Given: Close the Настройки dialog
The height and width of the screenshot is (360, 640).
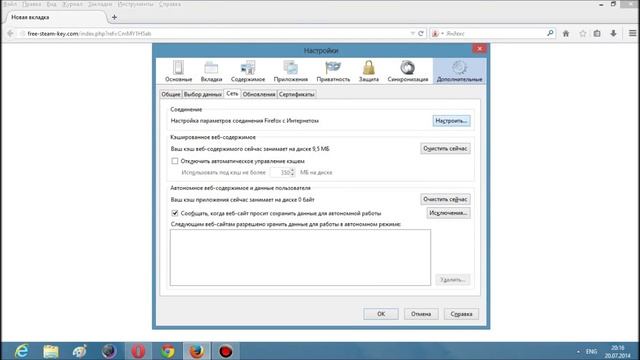Looking at the screenshot, I should [480, 49].
